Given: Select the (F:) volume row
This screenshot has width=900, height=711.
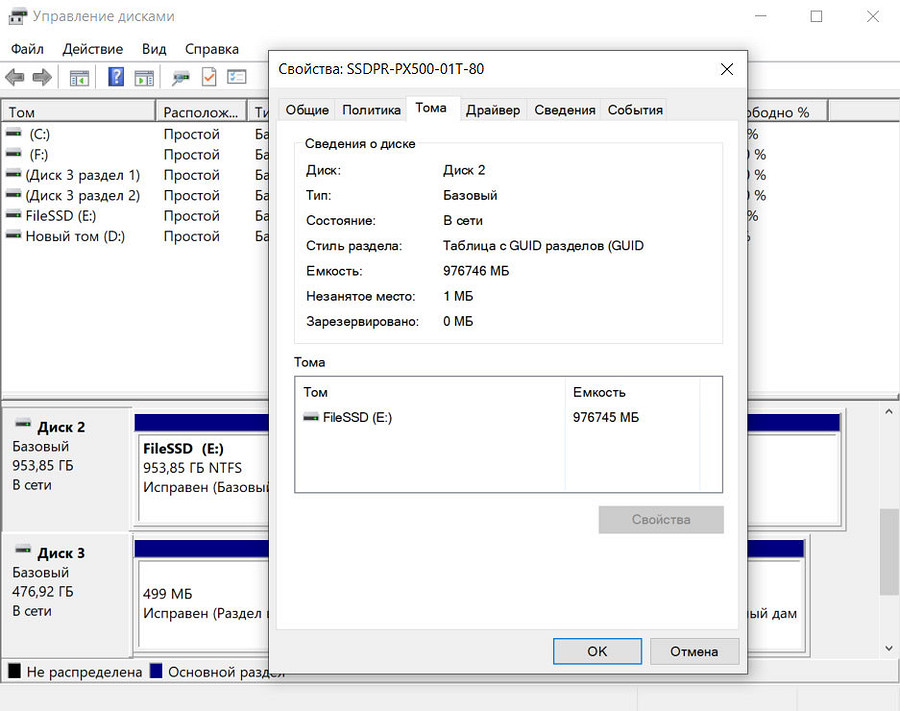Looking at the screenshot, I should [x=135, y=154].
